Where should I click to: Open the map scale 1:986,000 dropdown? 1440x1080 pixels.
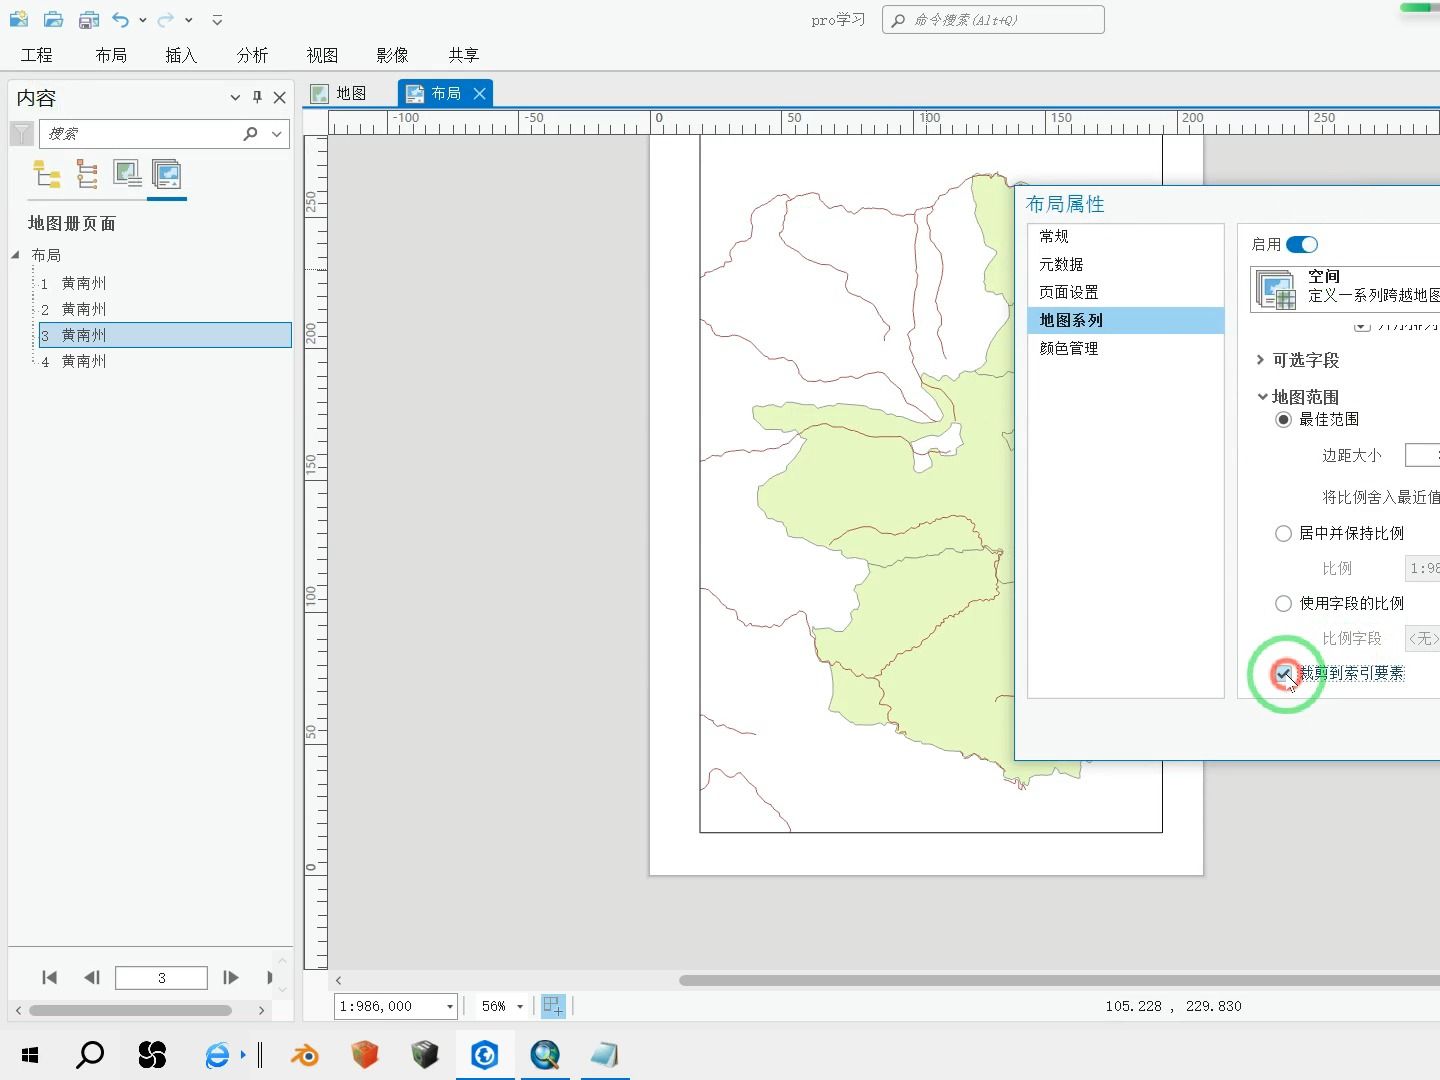450,1006
